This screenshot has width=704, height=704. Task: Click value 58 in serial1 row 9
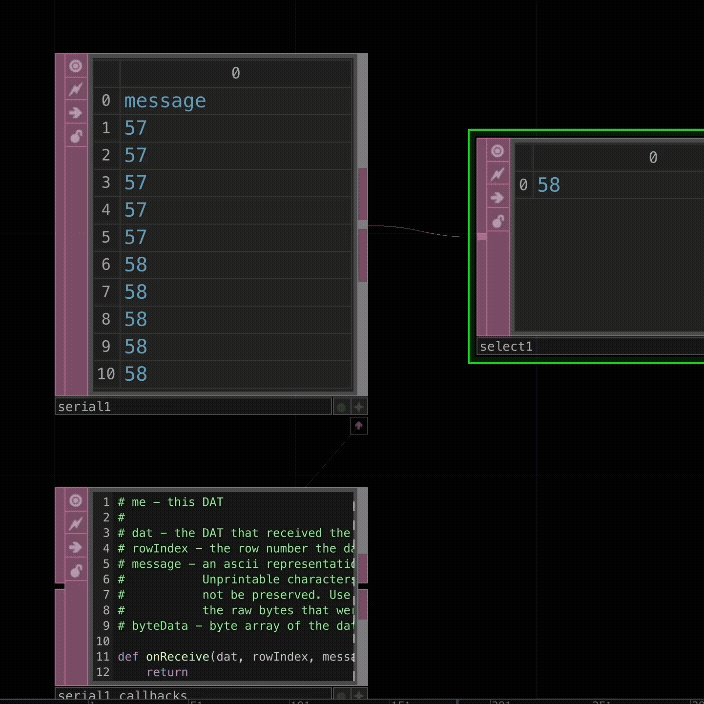[x=236, y=347]
